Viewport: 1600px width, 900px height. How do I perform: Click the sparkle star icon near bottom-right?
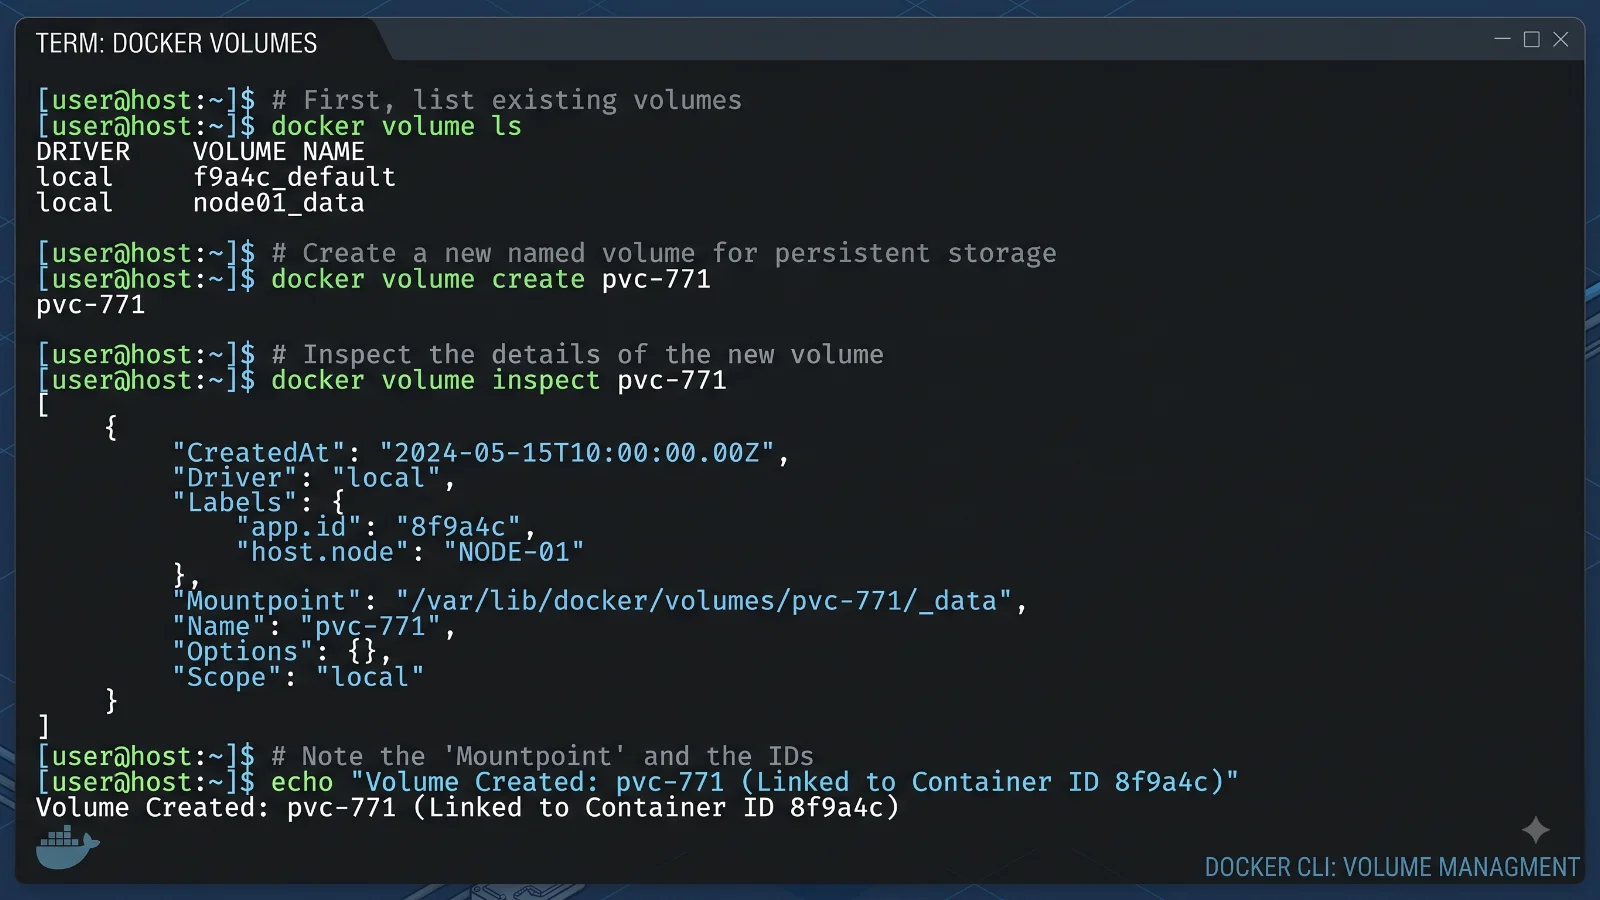click(1536, 830)
